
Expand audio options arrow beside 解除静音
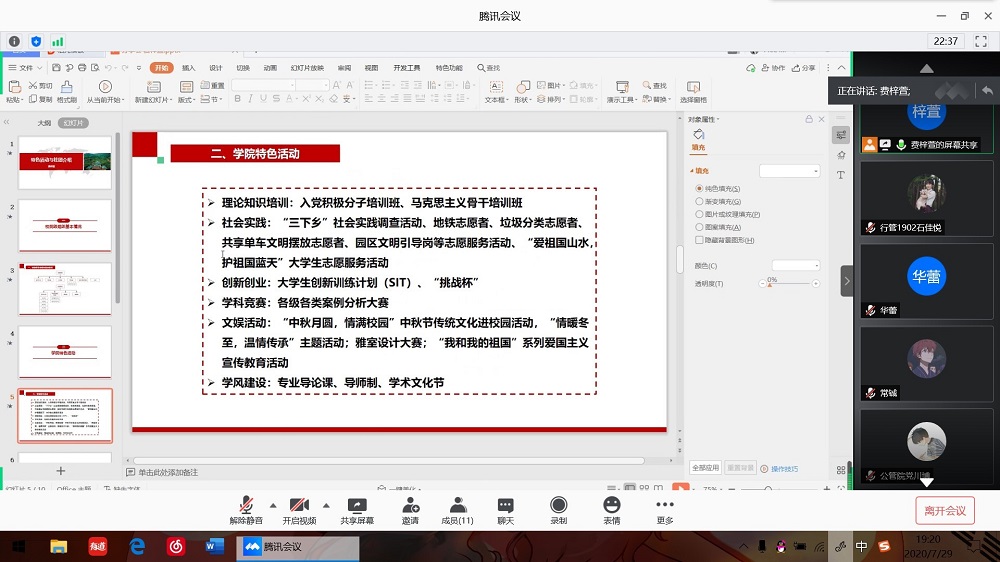pos(273,505)
